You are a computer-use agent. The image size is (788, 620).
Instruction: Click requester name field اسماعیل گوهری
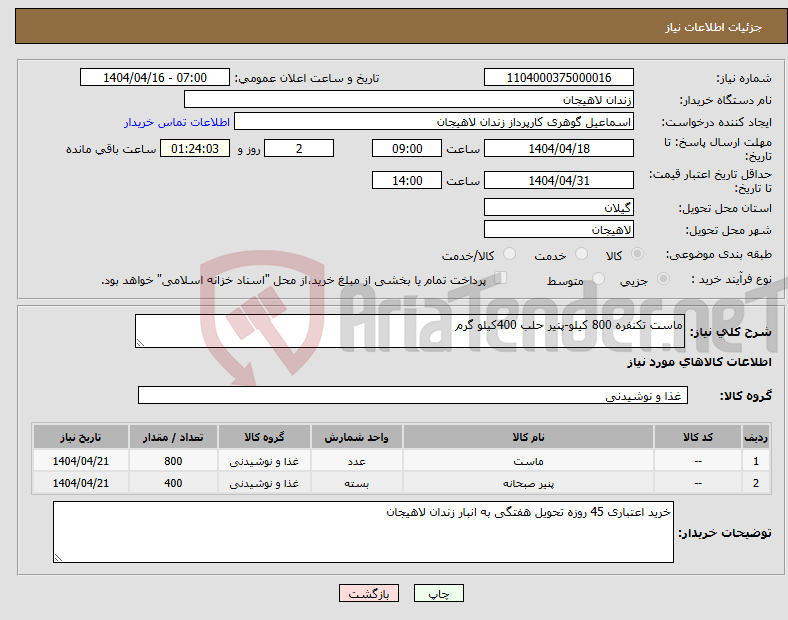[434, 122]
